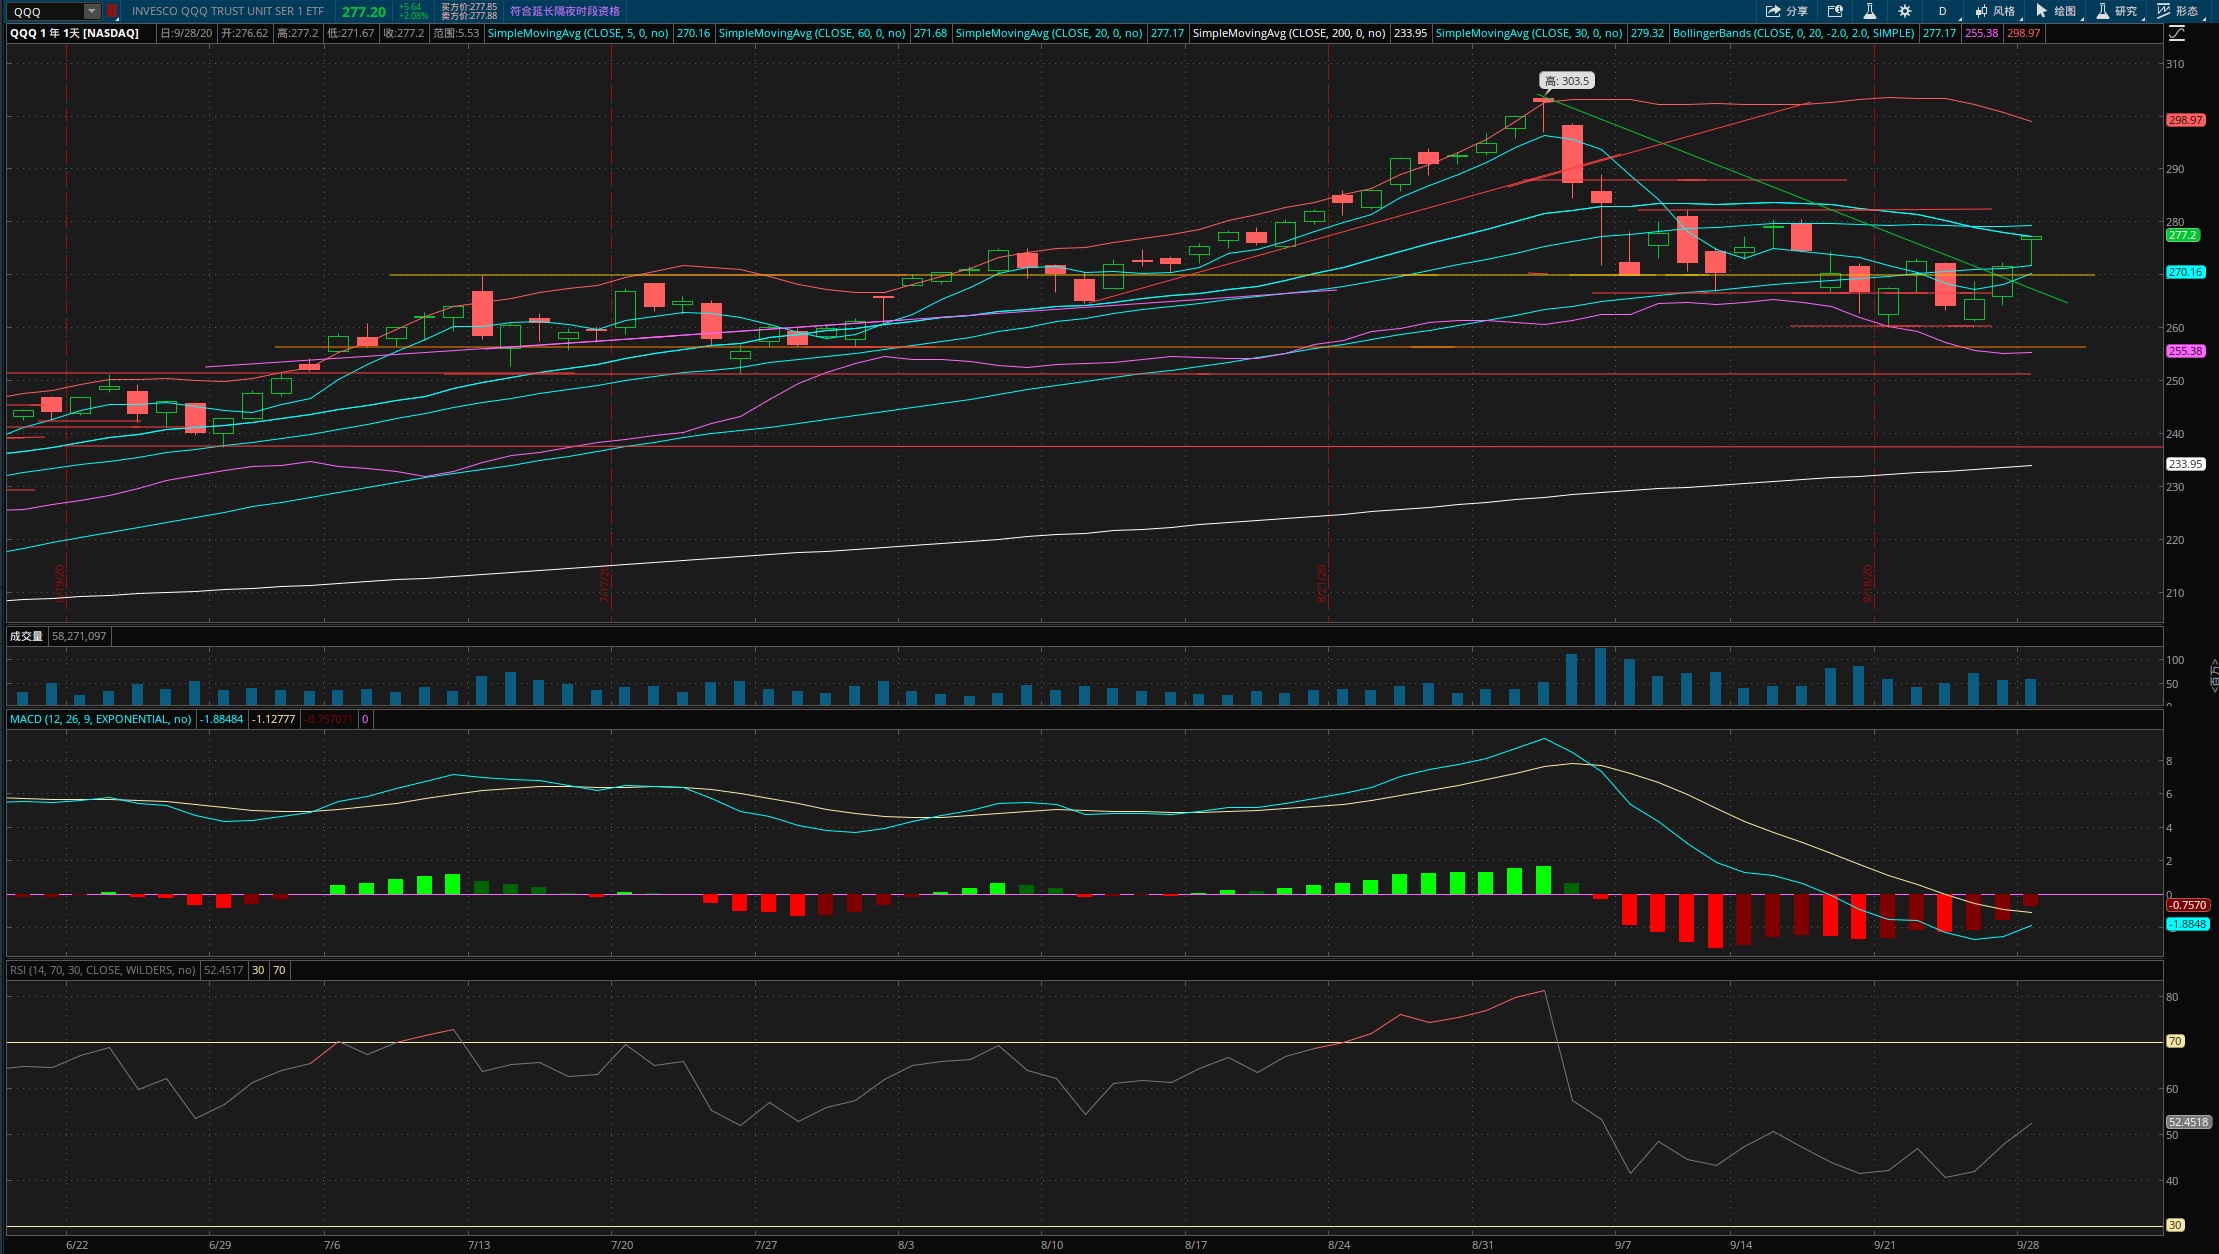Viewport: 2219px width, 1254px height.
Task: Click the 277.2 green last price tag
Action: (2182, 236)
